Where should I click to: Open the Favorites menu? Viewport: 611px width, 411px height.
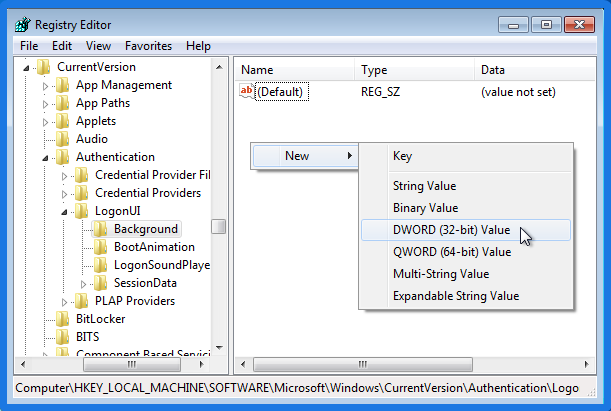point(148,46)
